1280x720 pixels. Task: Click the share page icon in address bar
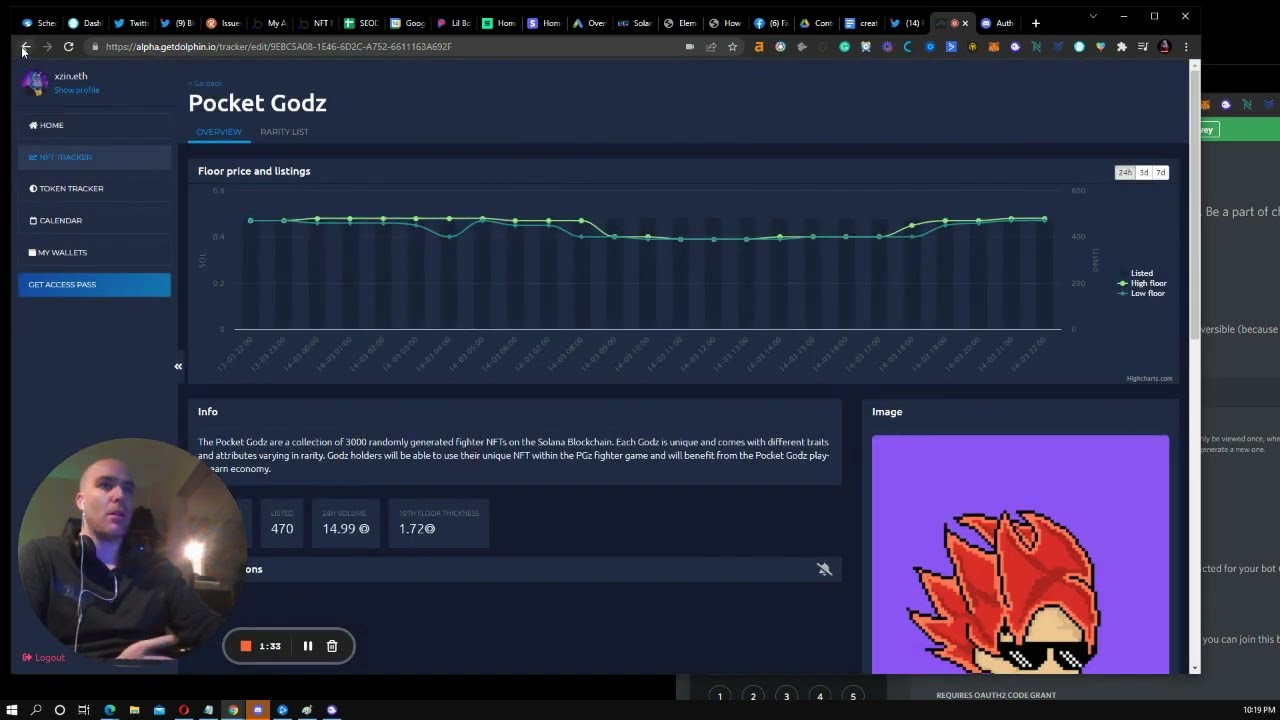tap(711, 47)
